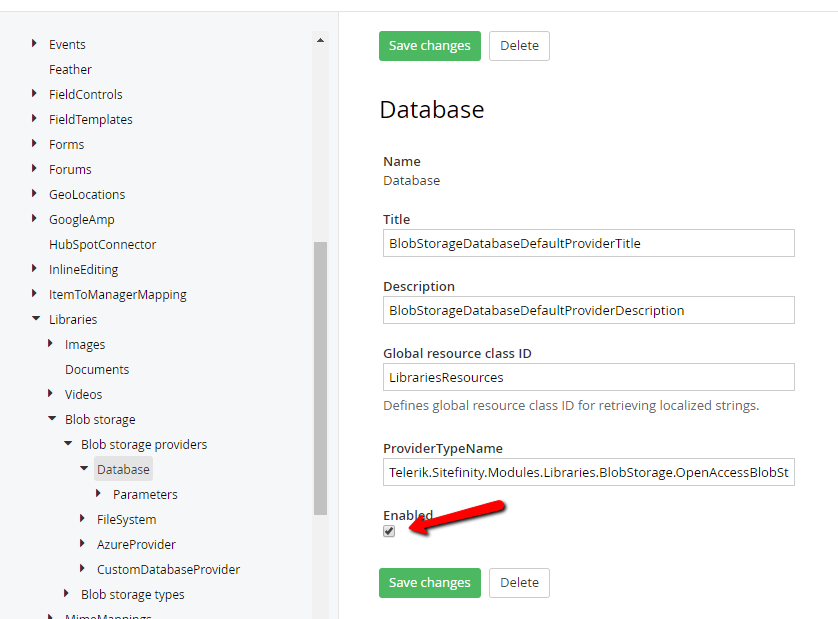The image size is (838, 619).
Task: Select the CustomDatabaseProvider node
Action: pos(168,569)
